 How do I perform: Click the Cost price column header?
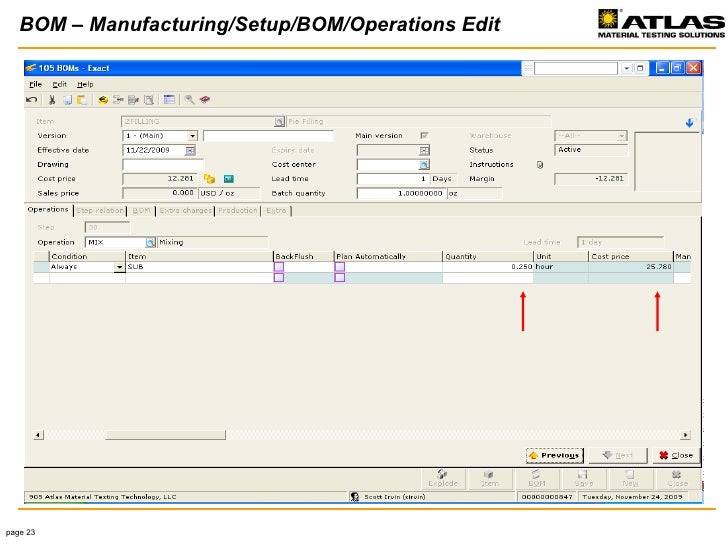point(630,256)
